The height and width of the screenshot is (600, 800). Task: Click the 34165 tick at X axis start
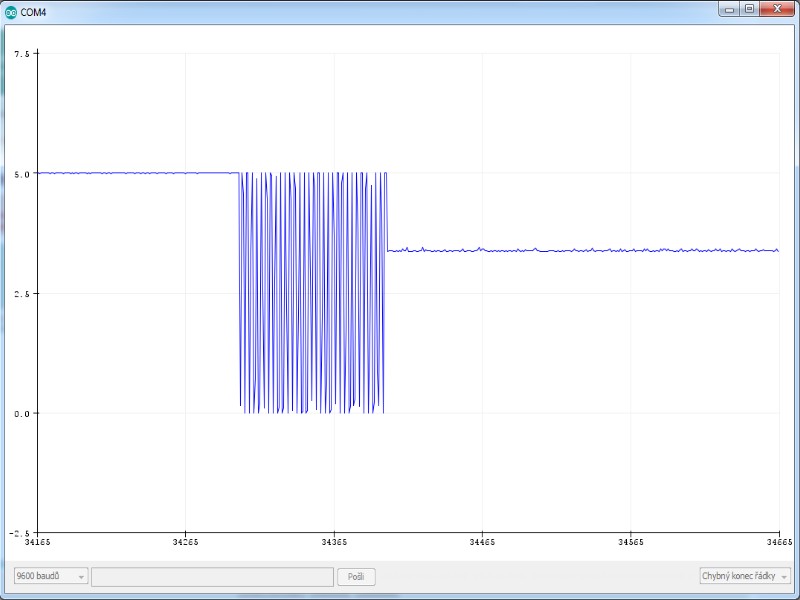coord(37,541)
